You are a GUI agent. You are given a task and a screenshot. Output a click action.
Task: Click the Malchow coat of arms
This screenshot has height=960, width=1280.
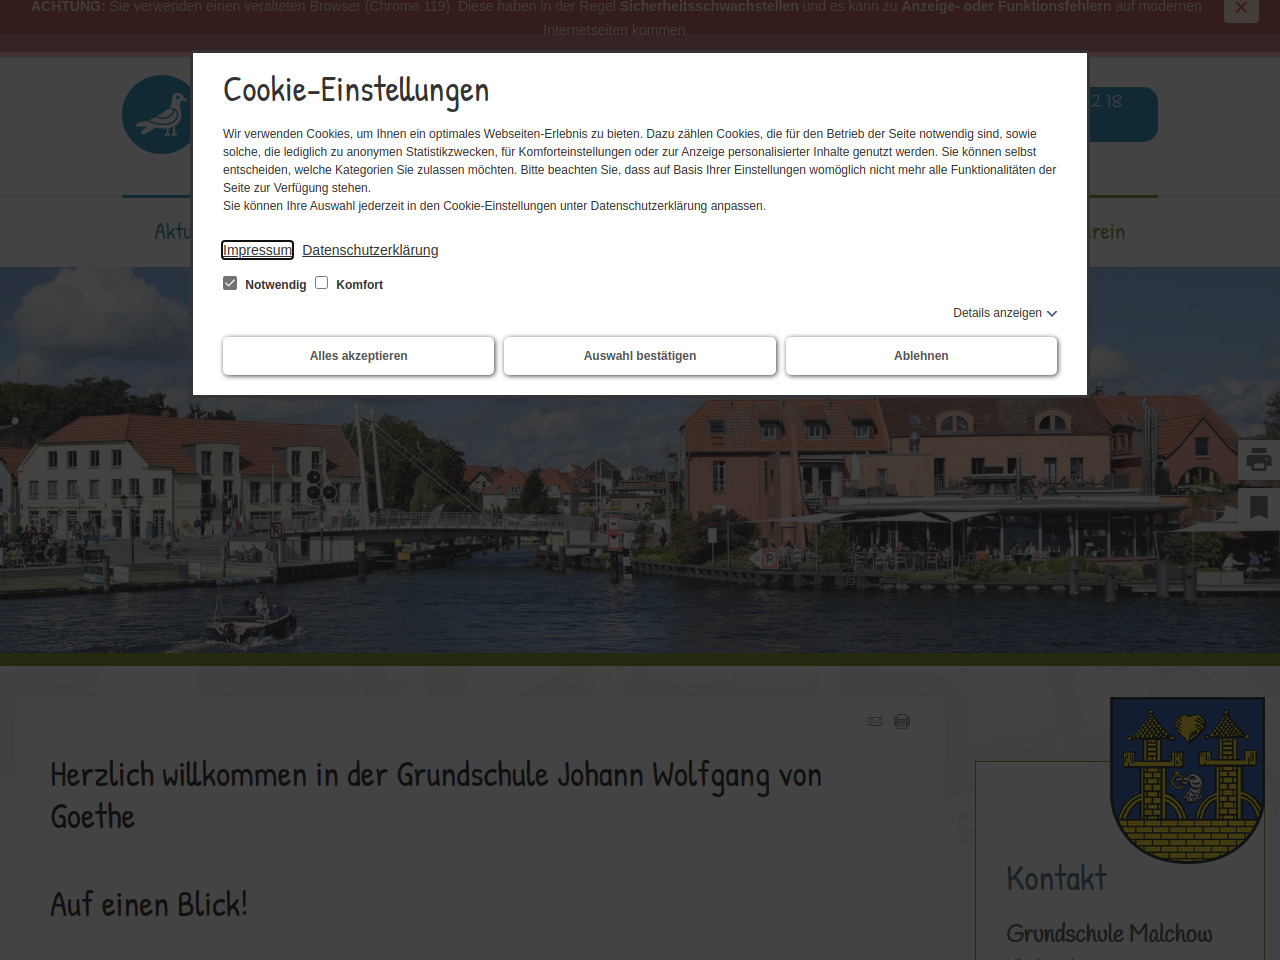(1187, 778)
